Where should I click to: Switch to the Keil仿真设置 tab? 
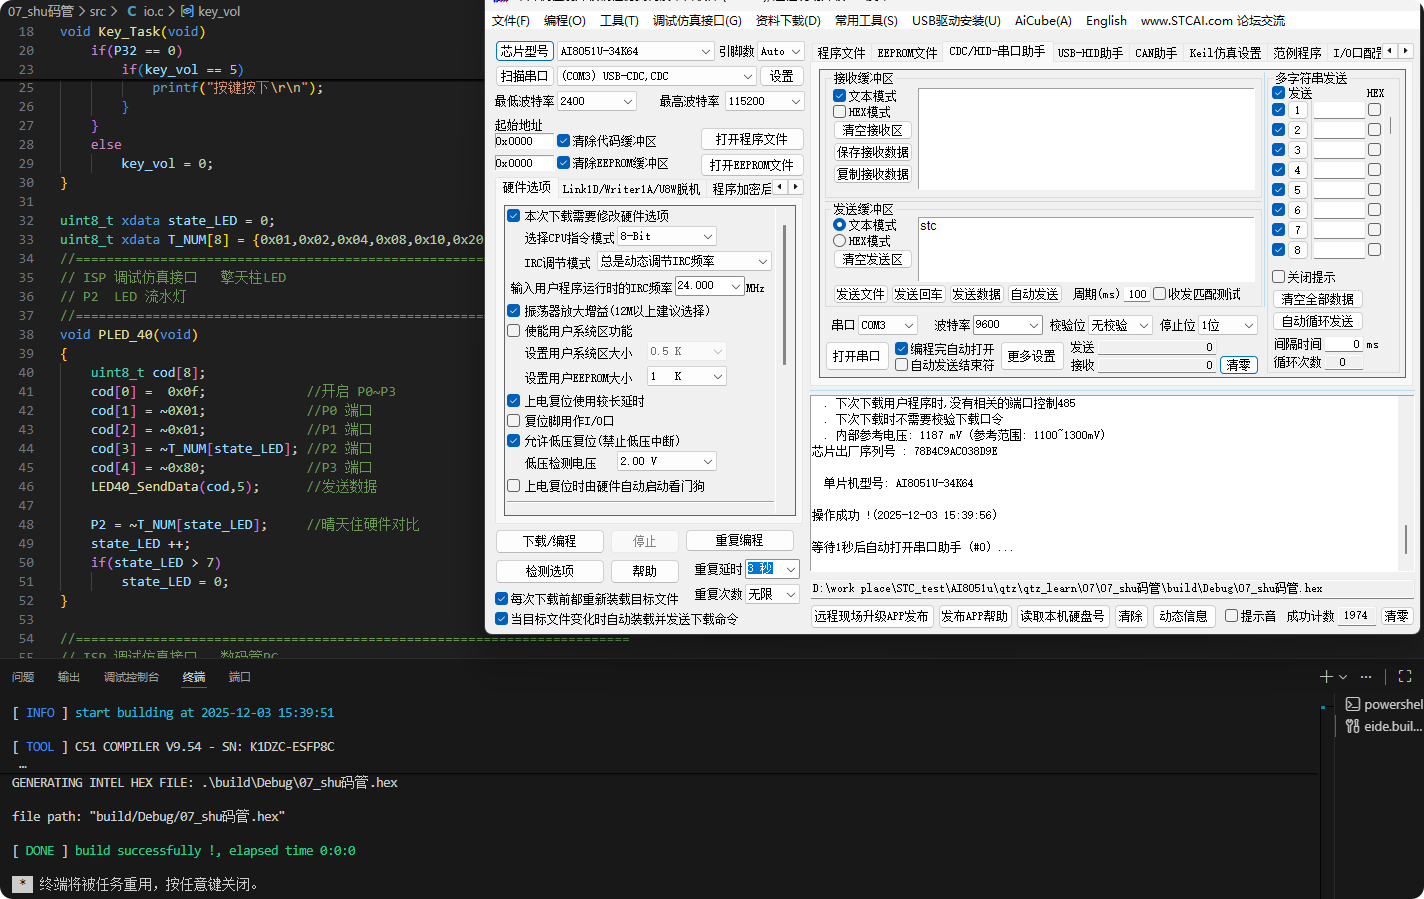click(x=1225, y=53)
